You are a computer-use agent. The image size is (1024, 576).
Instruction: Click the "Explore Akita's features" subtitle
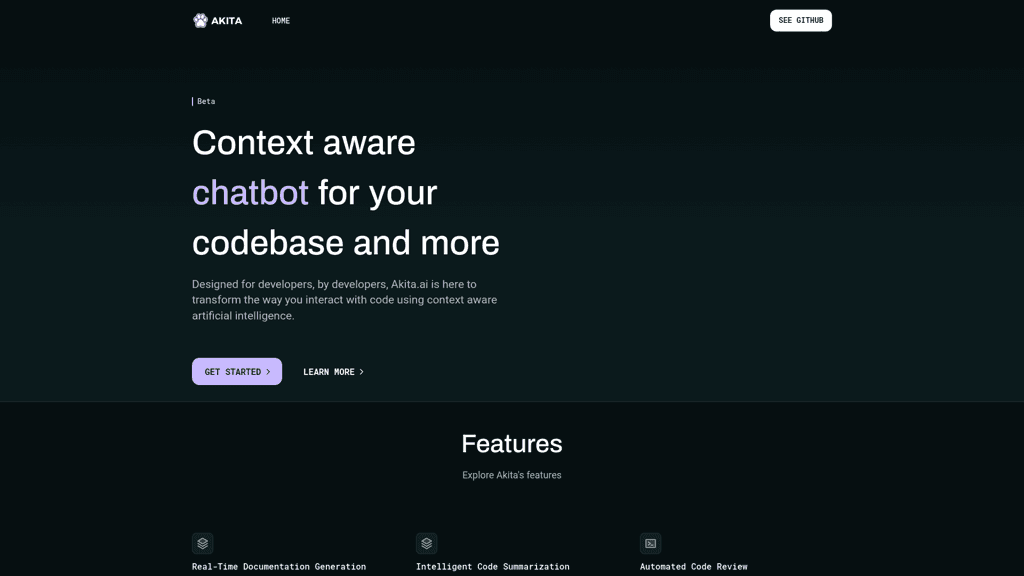[512, 475]
